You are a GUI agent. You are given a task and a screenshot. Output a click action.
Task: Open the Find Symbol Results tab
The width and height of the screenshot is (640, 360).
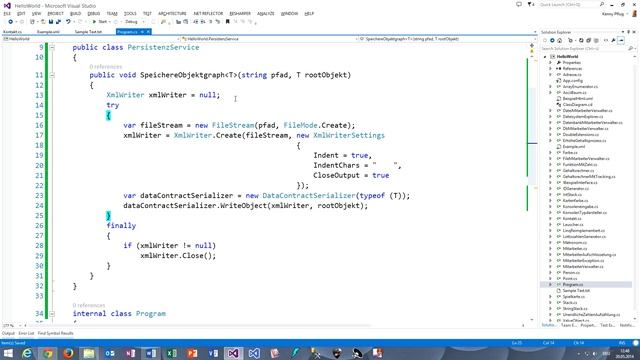tap(56, 333)
